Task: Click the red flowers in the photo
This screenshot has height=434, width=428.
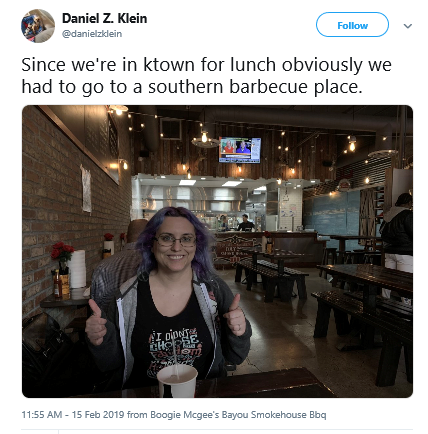Action: tap(62, 251)
